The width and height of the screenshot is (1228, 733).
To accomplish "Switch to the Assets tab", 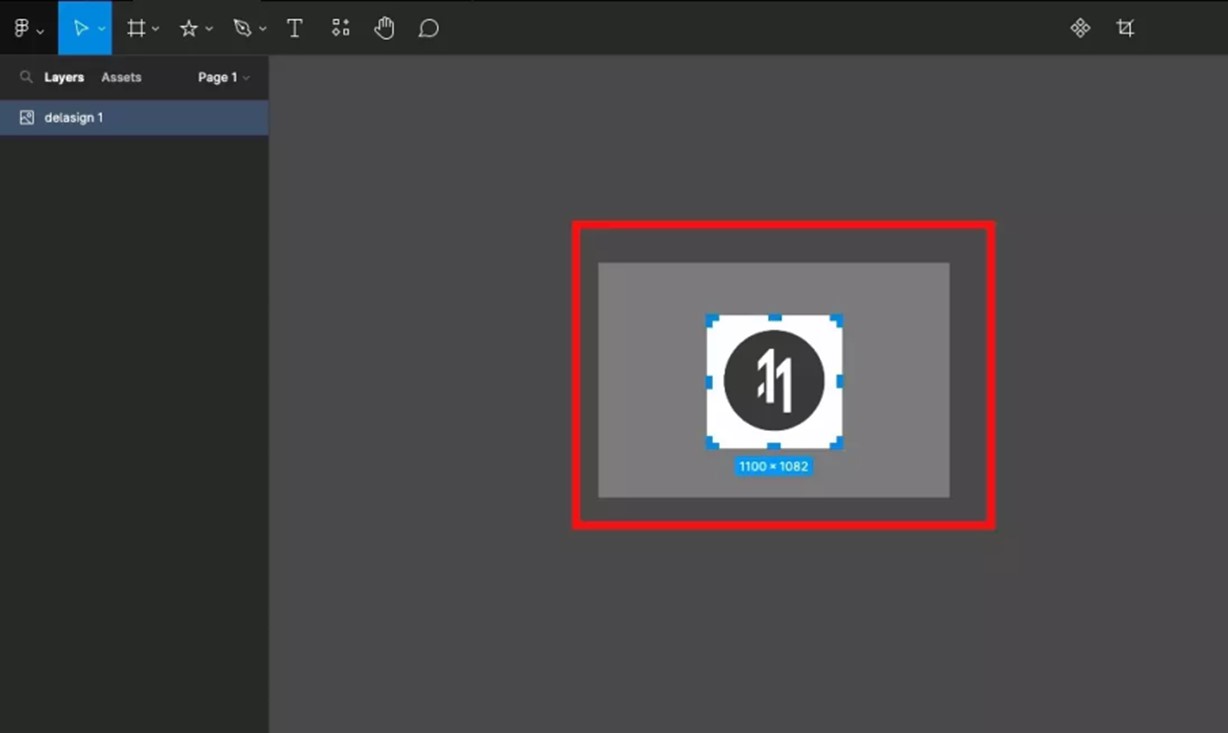I will click(121, 77).
